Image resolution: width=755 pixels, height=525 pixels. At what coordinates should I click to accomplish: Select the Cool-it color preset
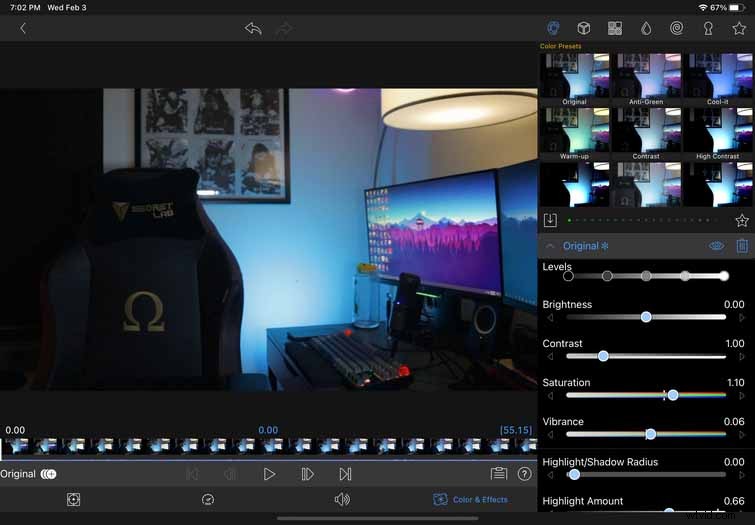pos(717,79)
